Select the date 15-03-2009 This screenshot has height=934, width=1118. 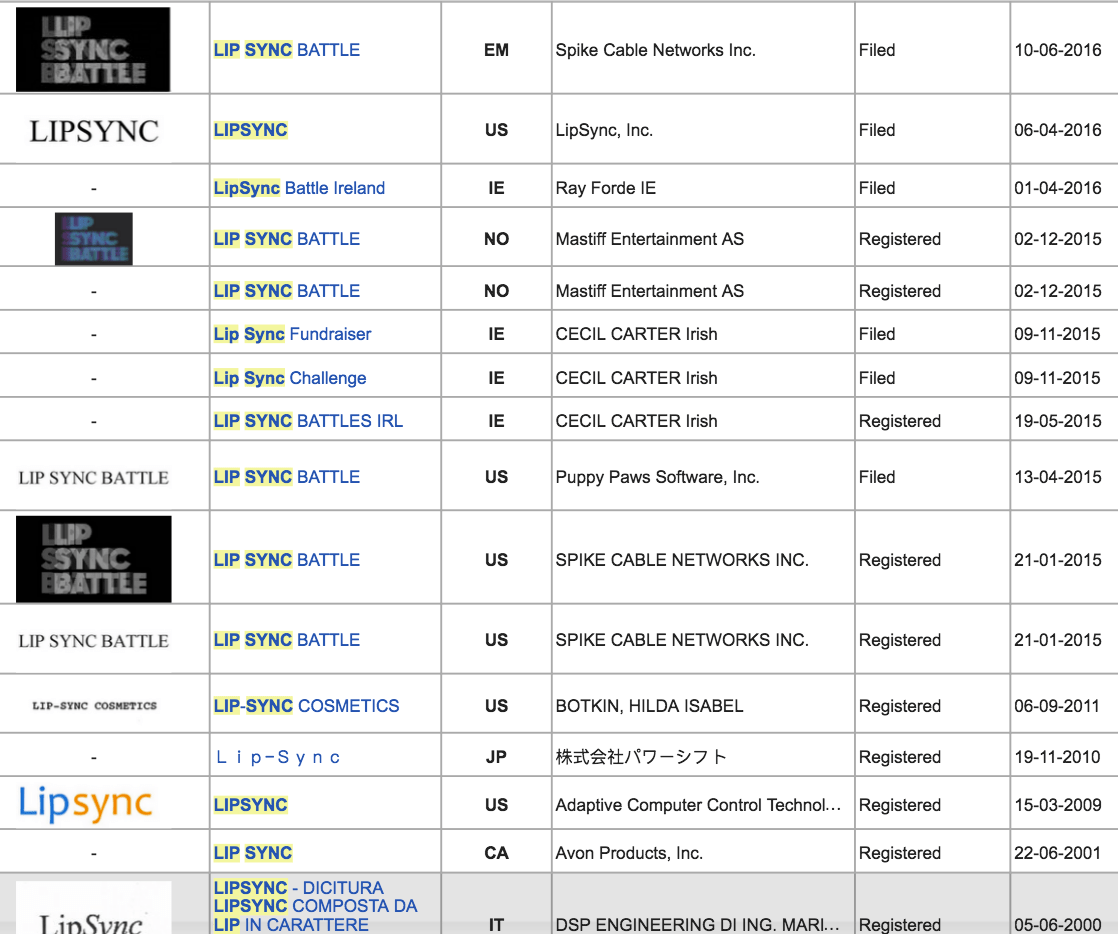tap(1057, 805)
